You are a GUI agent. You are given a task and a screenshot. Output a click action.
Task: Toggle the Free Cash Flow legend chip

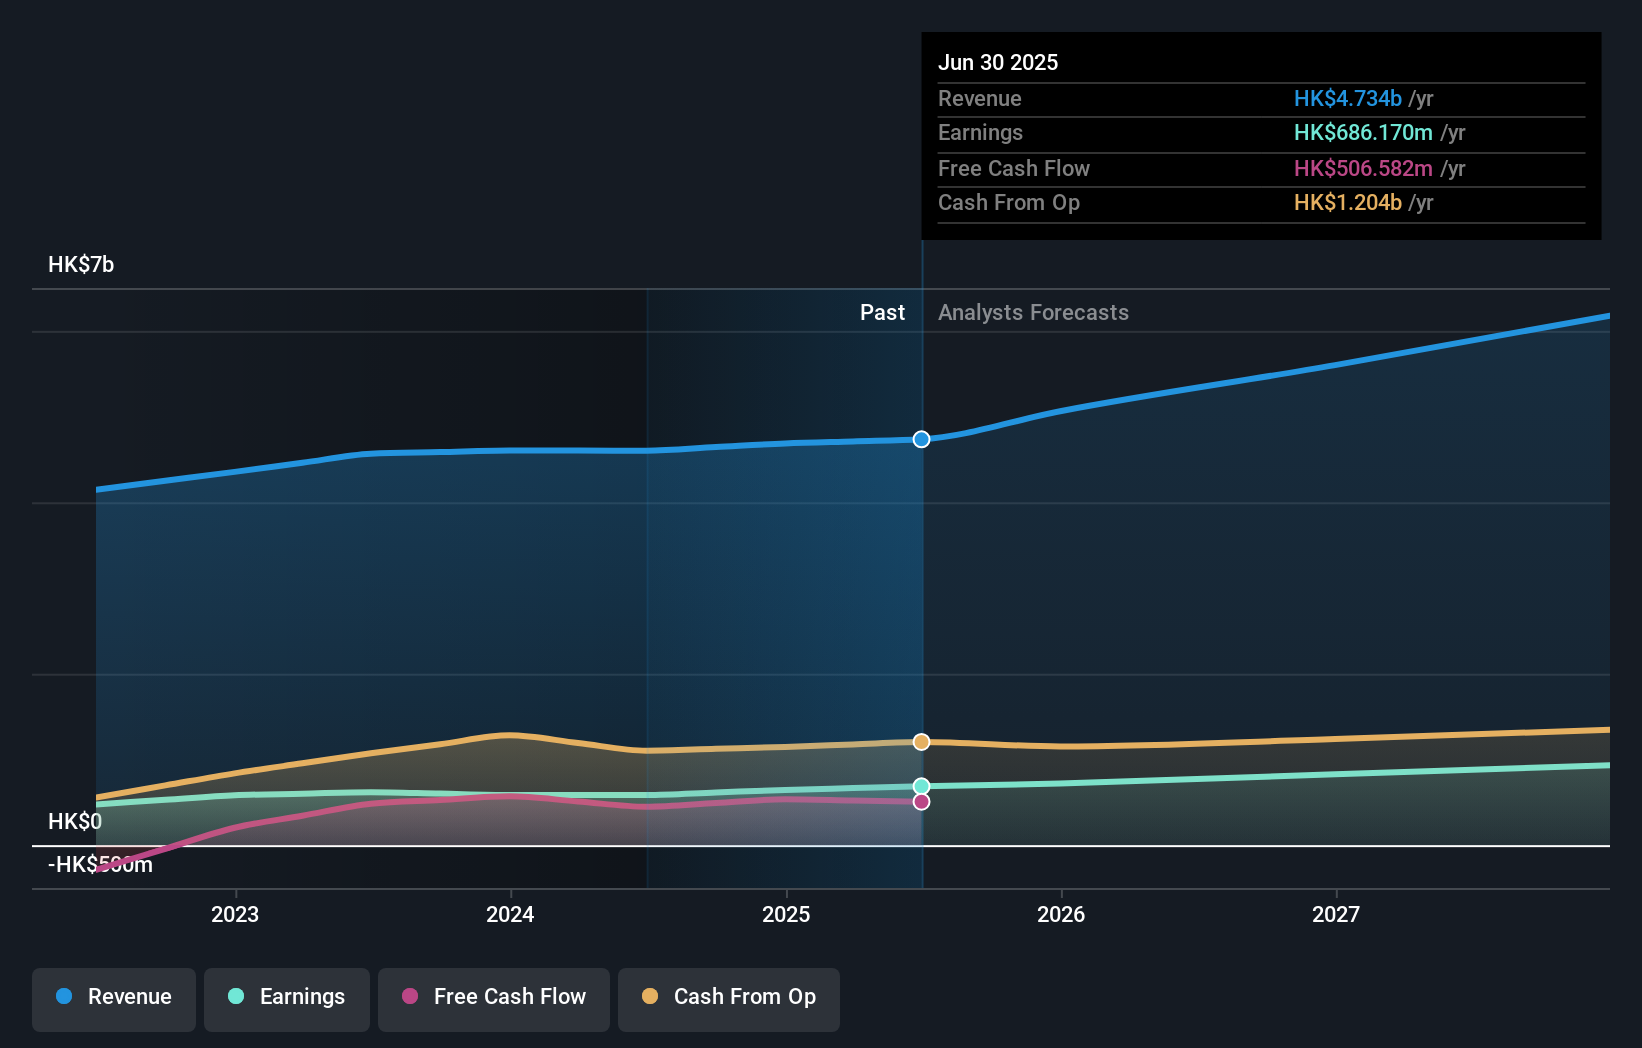tap(494, 997)
